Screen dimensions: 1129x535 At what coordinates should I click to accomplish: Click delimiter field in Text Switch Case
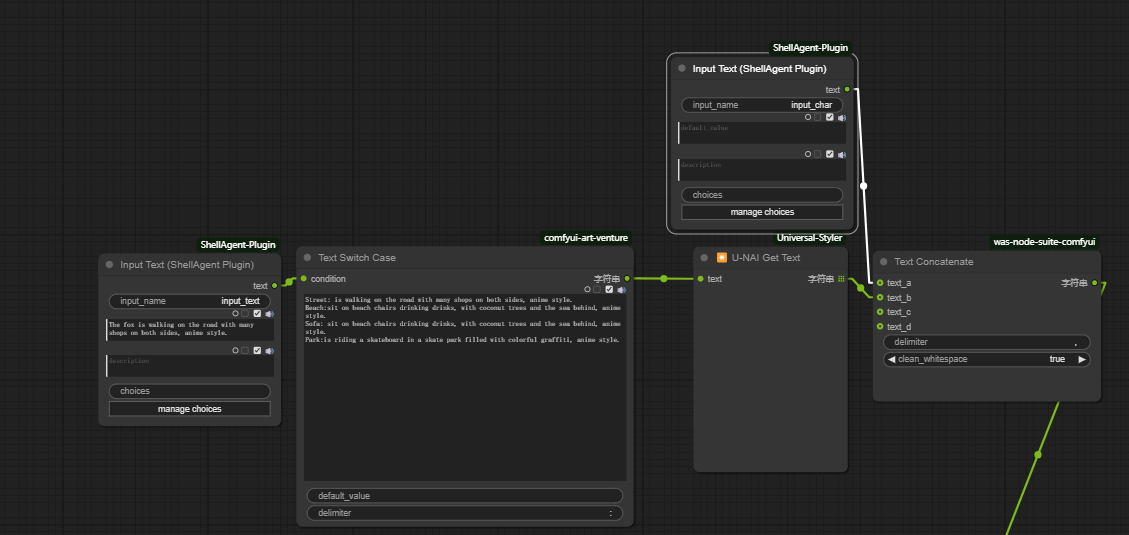(x=464, y=513)
